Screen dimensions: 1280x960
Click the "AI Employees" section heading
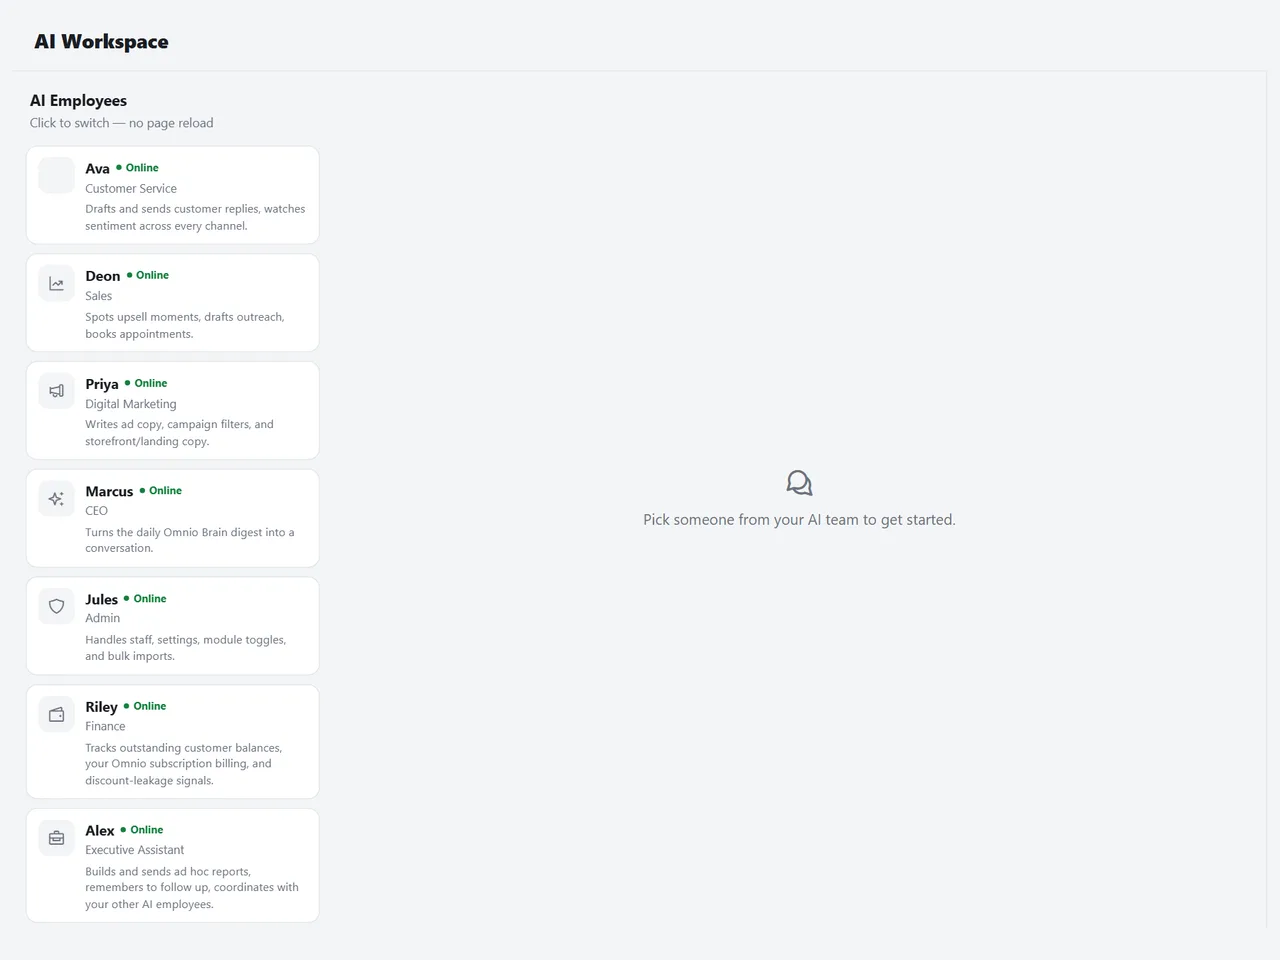pyautogui.click(x=78, y=101)
